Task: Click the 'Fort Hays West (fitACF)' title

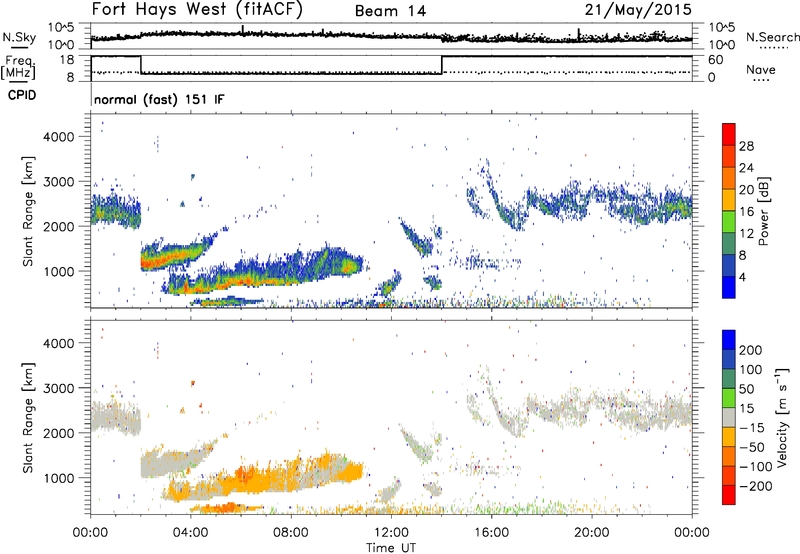Action: tap(197, 9)
